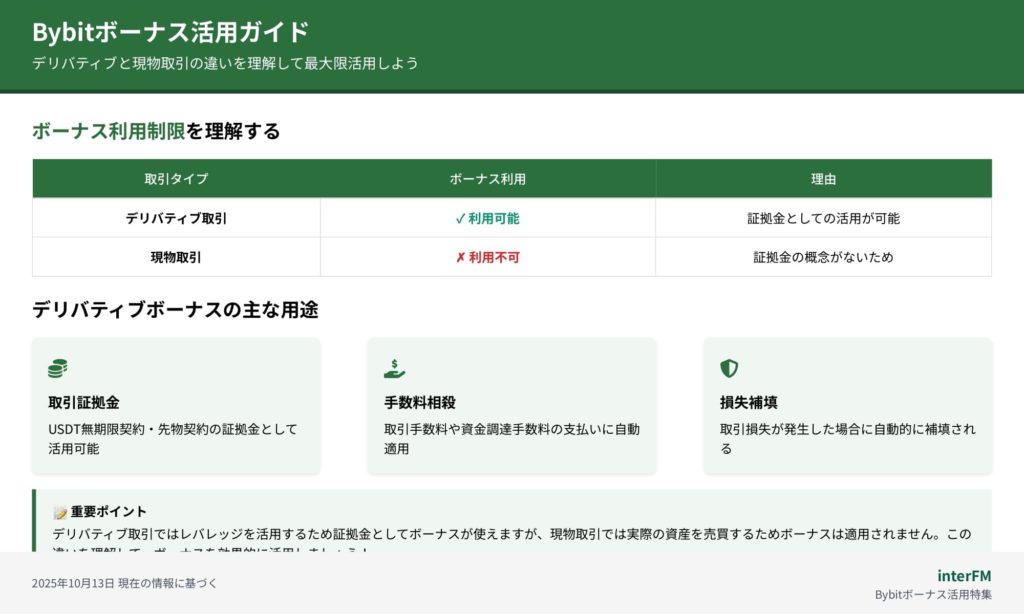
Task: Select the 理由 column header
Action: [823, 179]
